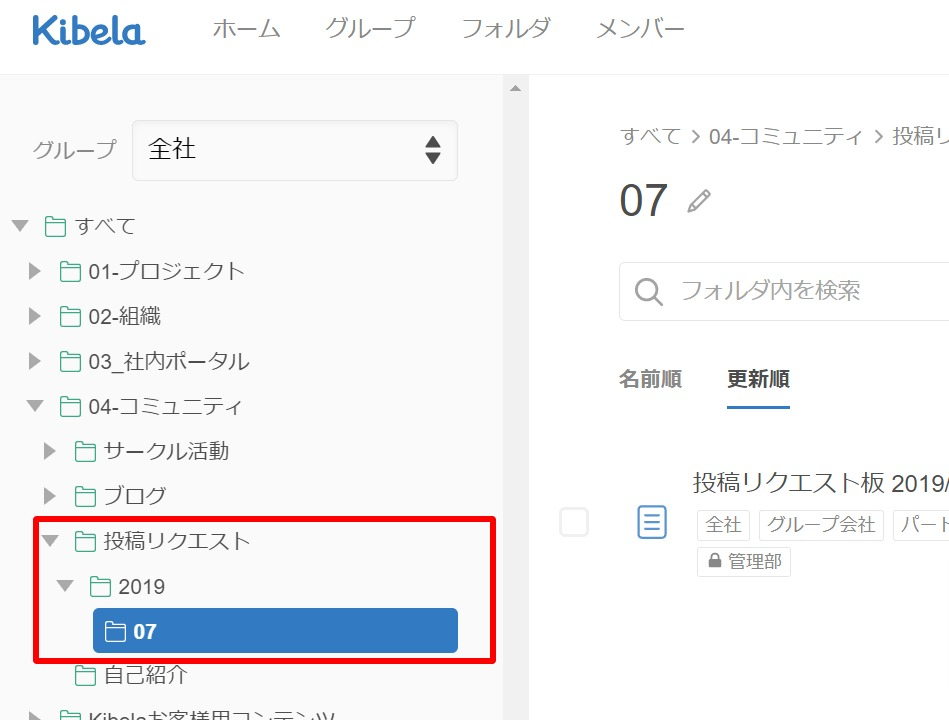Click the magnifying glass in the folder search bar

click(648, 291)
